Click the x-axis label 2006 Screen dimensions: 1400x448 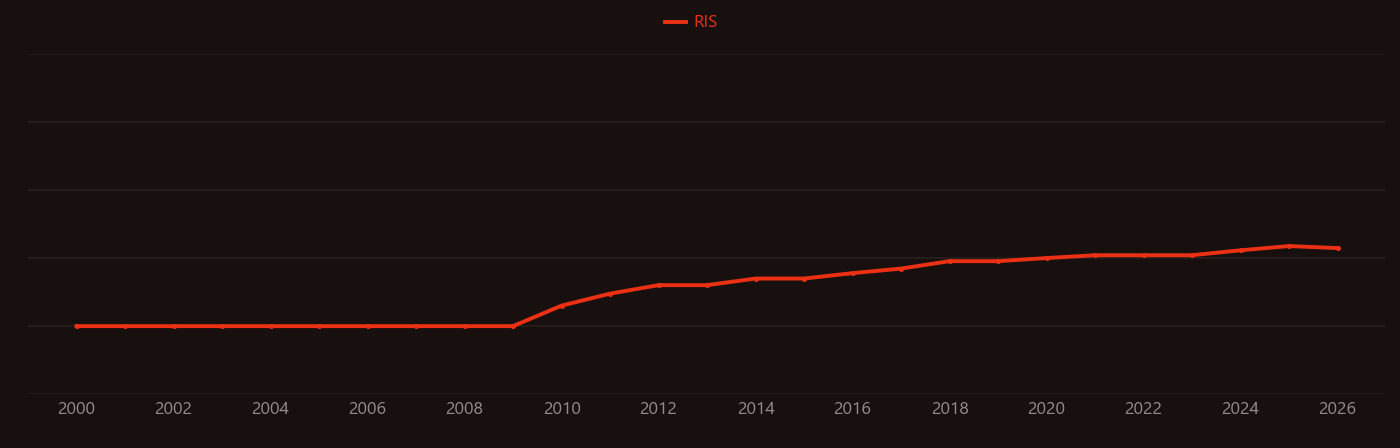[368, 409]
